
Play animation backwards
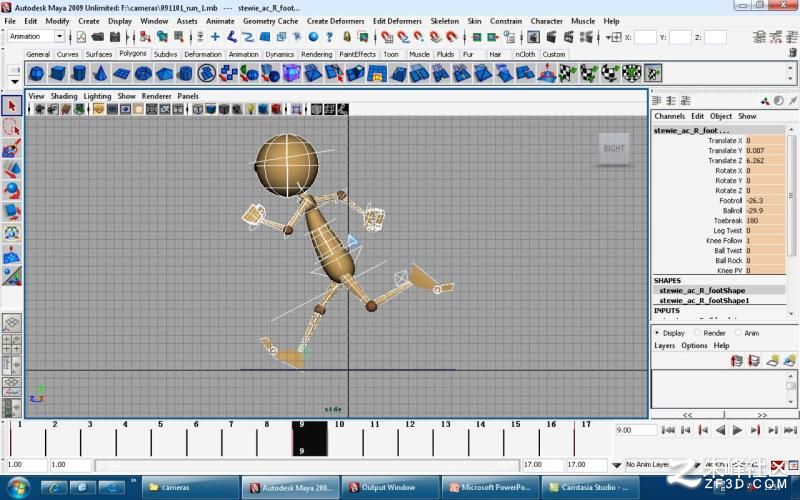720,430
